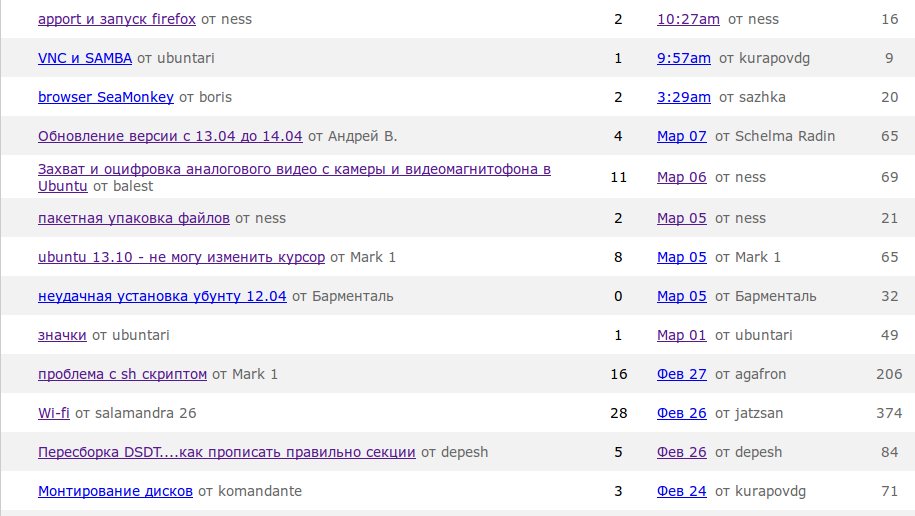The height and width of the screenshot is (516, 915).
Task: Go to the Мар 07 last post
Action: (682, 136)
